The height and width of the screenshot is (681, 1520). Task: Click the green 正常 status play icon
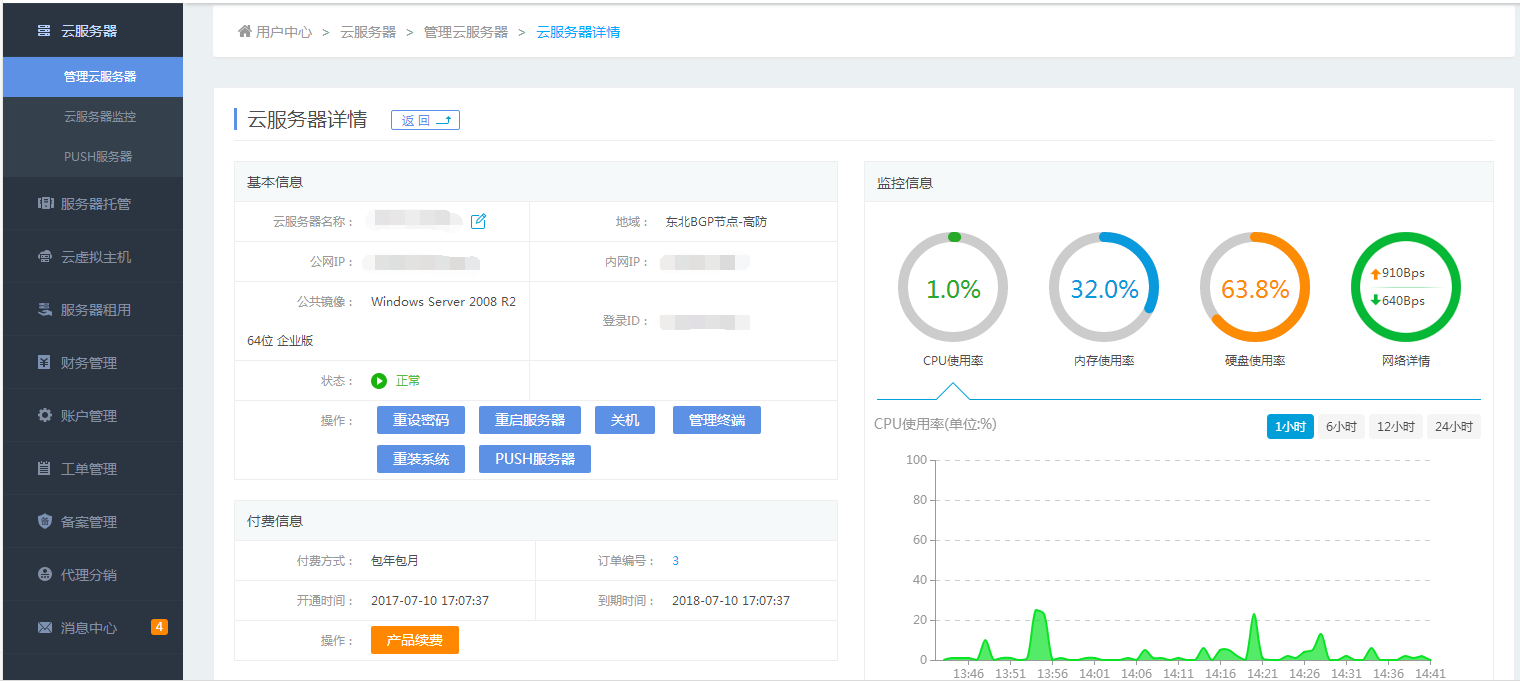379,381
